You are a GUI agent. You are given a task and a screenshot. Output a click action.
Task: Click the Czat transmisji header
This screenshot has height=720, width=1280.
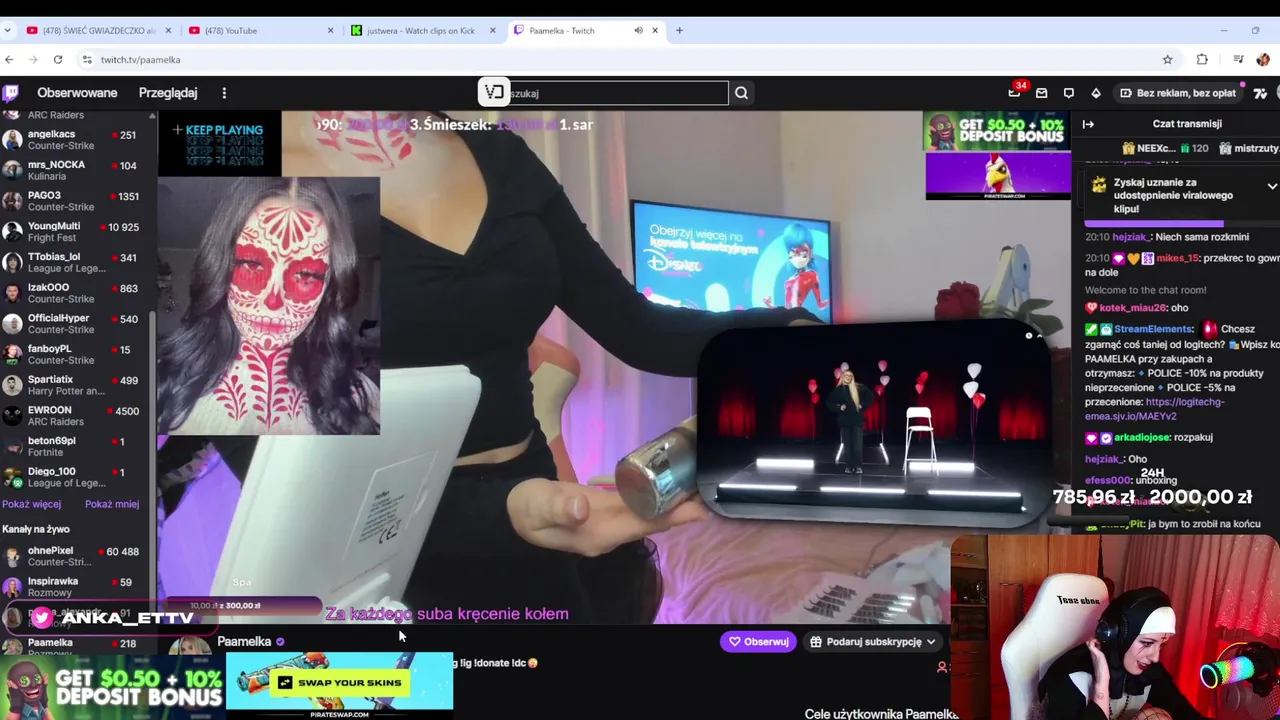(x=1187, y=124)
